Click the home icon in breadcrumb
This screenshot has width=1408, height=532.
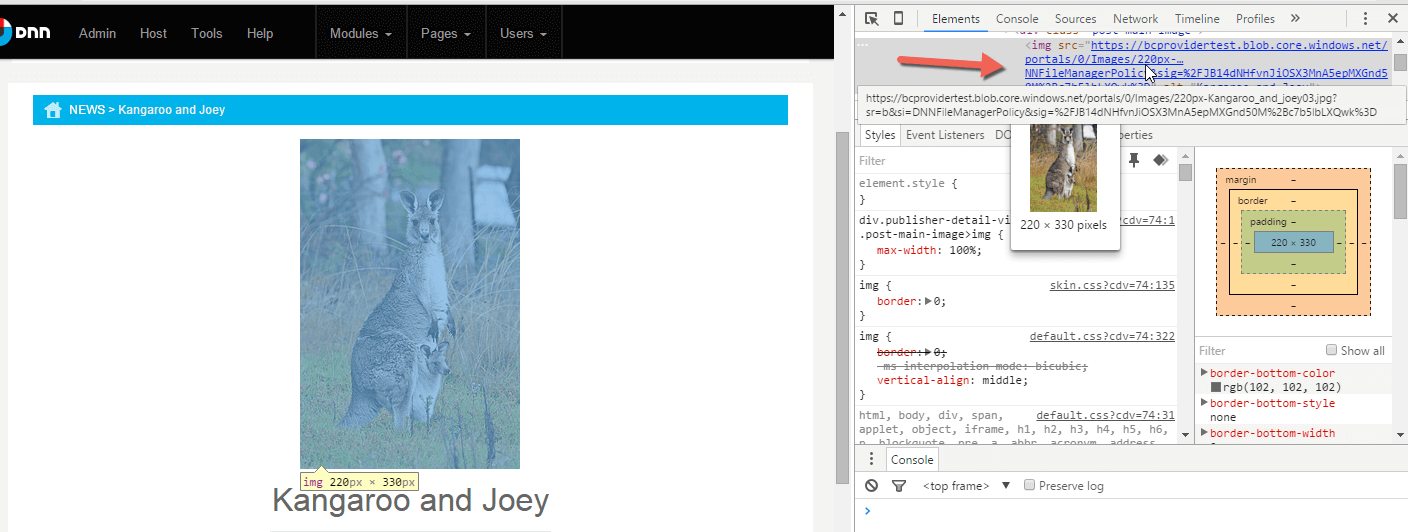coord(54,110)
